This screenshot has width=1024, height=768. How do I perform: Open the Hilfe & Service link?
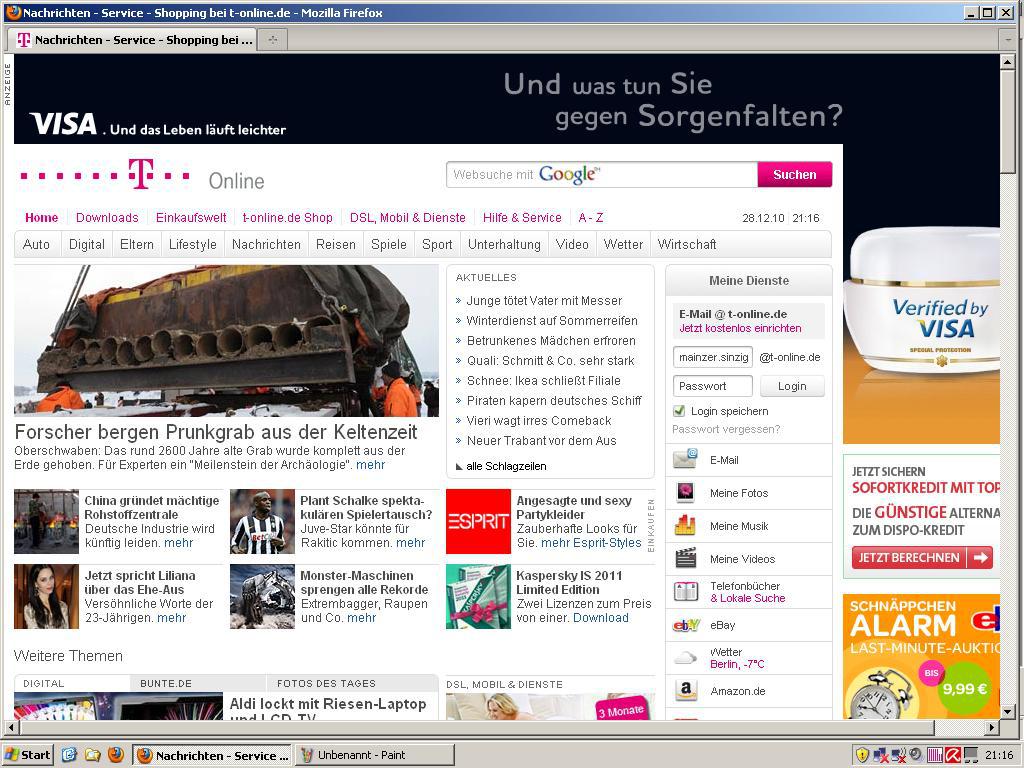pyautogui.click(x=522, y=217)
